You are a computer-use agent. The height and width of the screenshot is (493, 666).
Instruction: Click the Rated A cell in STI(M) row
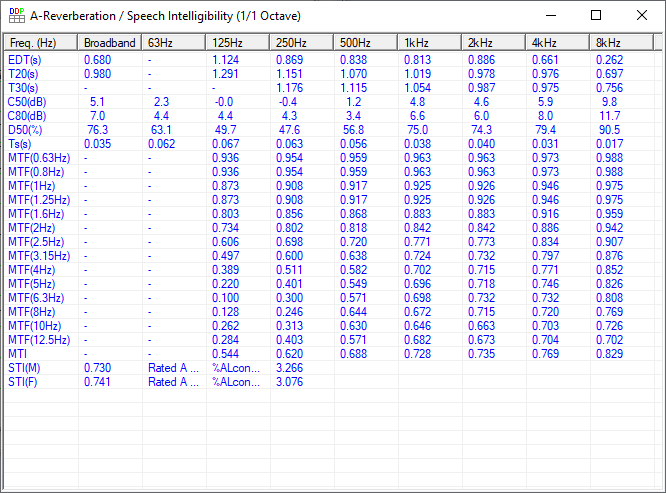coord(174,368)
